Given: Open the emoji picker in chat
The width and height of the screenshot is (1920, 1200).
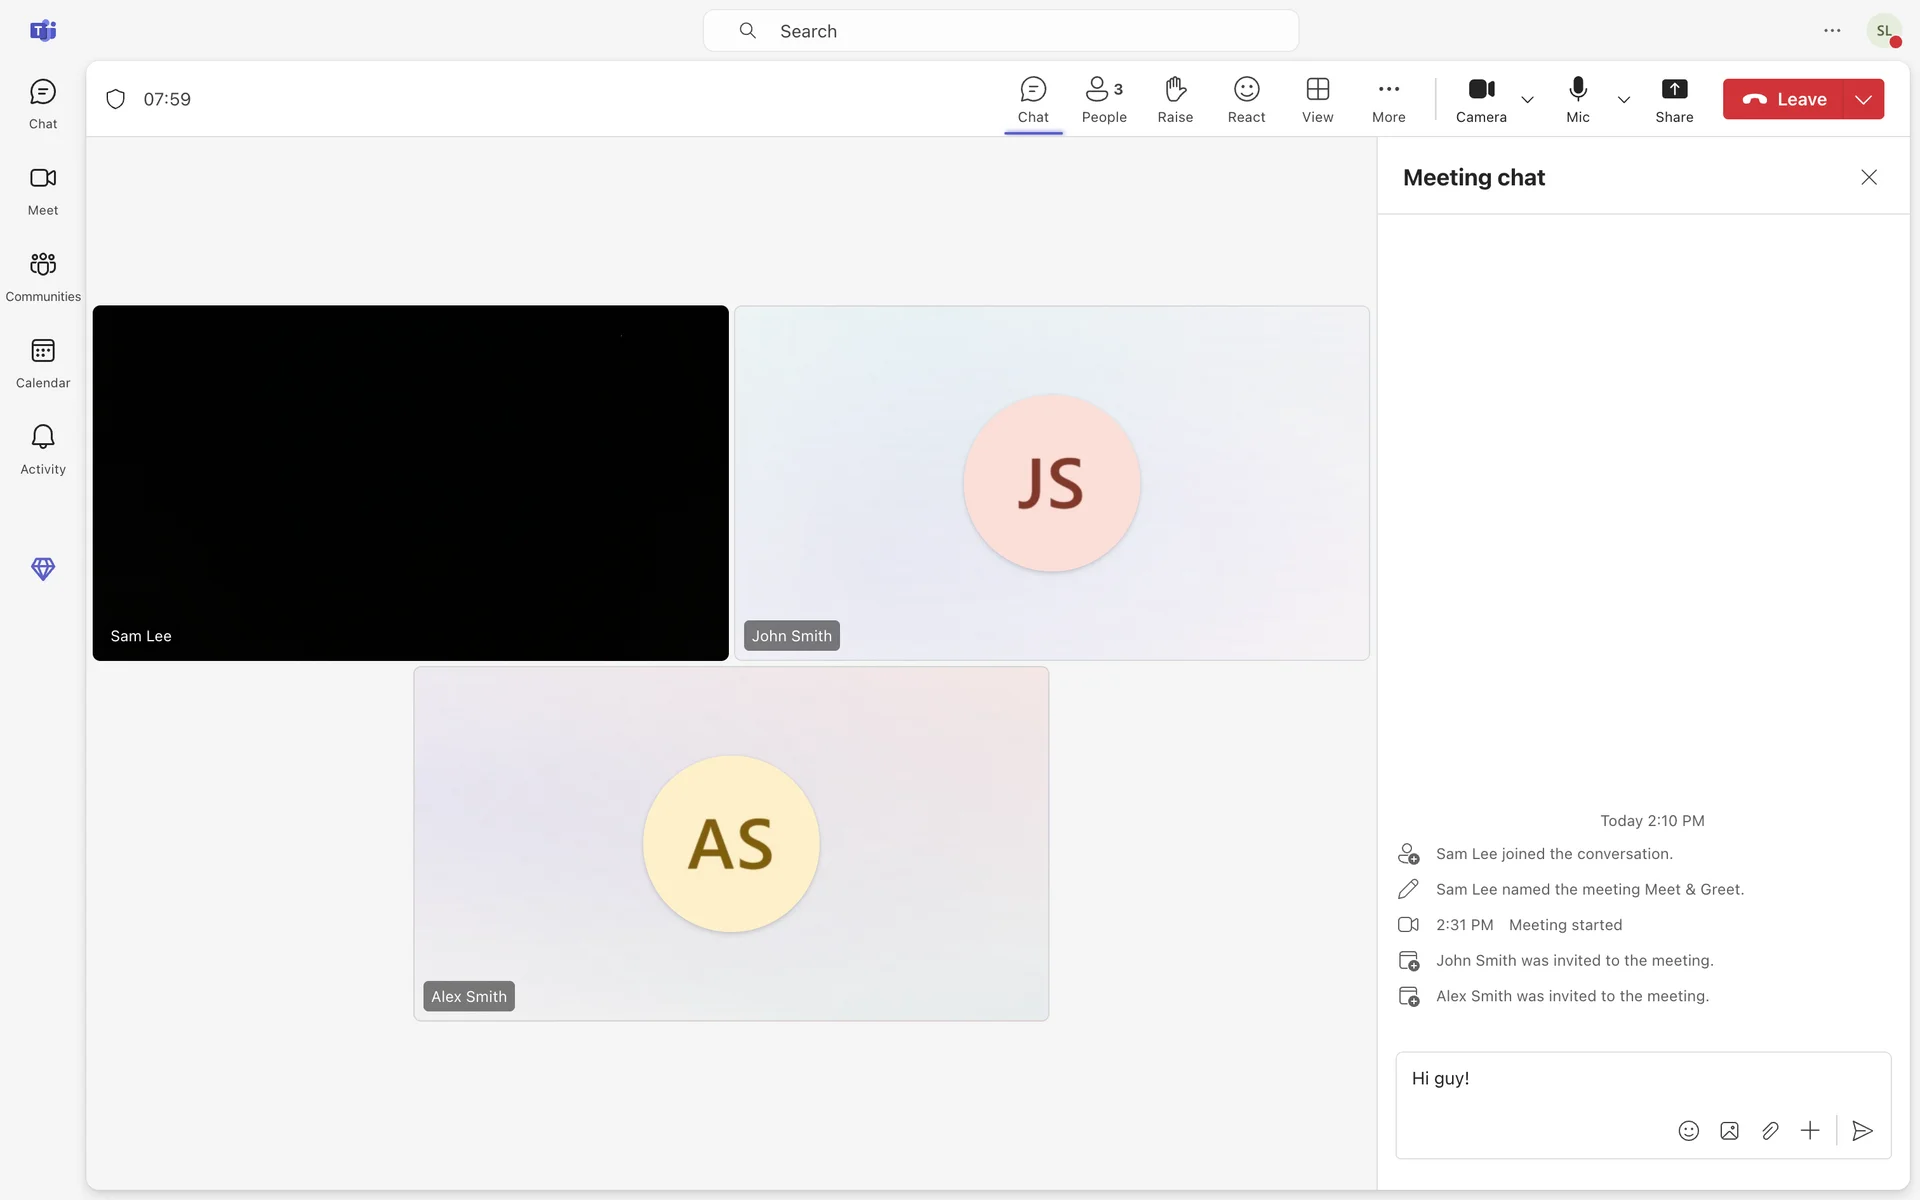Looking at the screenshot, I should (1688, 1131).
